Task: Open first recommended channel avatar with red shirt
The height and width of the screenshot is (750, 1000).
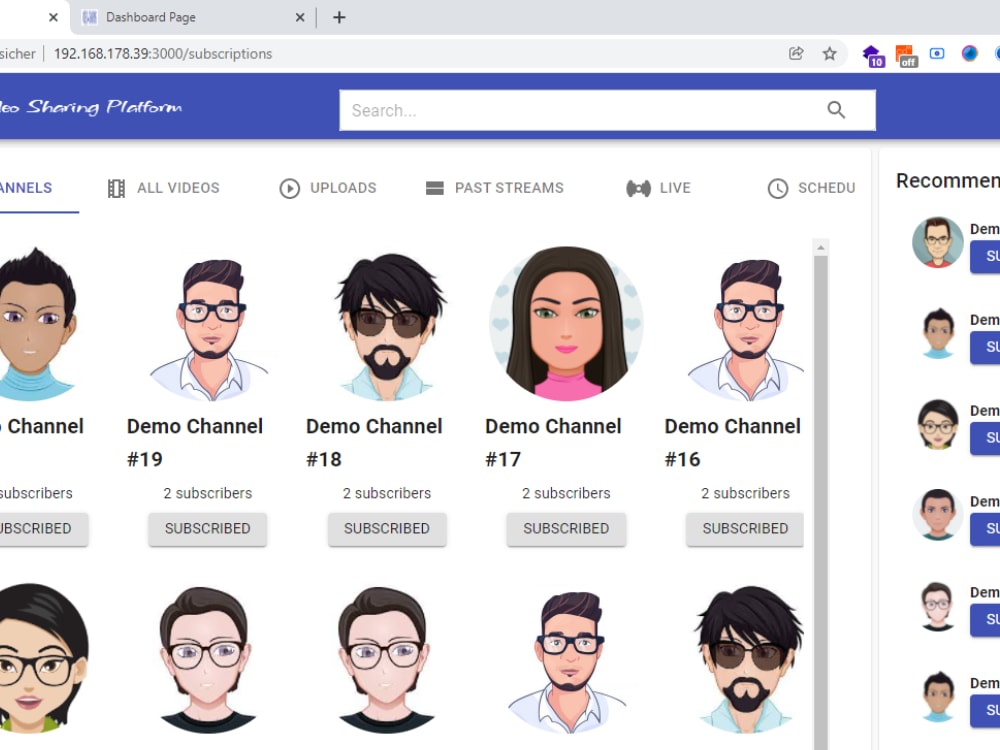Action: point(938,242)
